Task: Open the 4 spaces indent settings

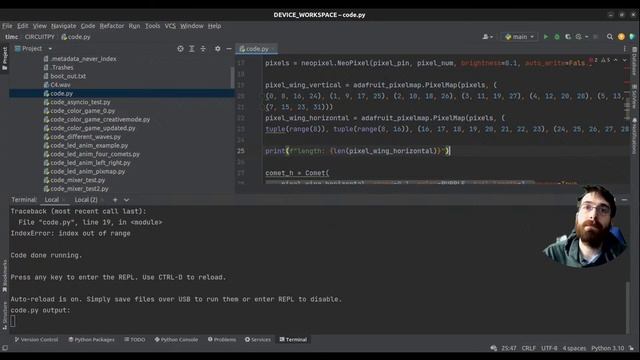Action: click(x=574, y=348)
